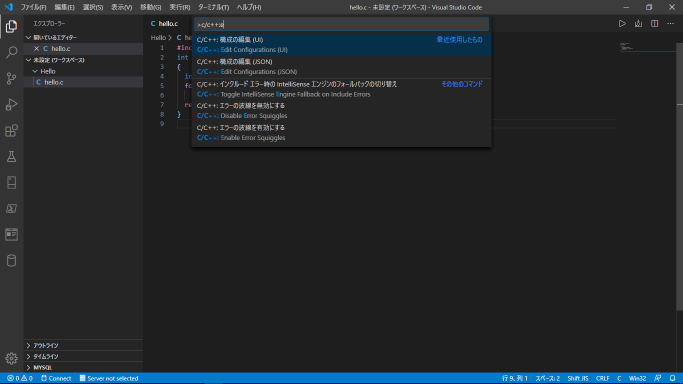
Task: Click indentation setting スペース: 2
Action: coord(548,378)
